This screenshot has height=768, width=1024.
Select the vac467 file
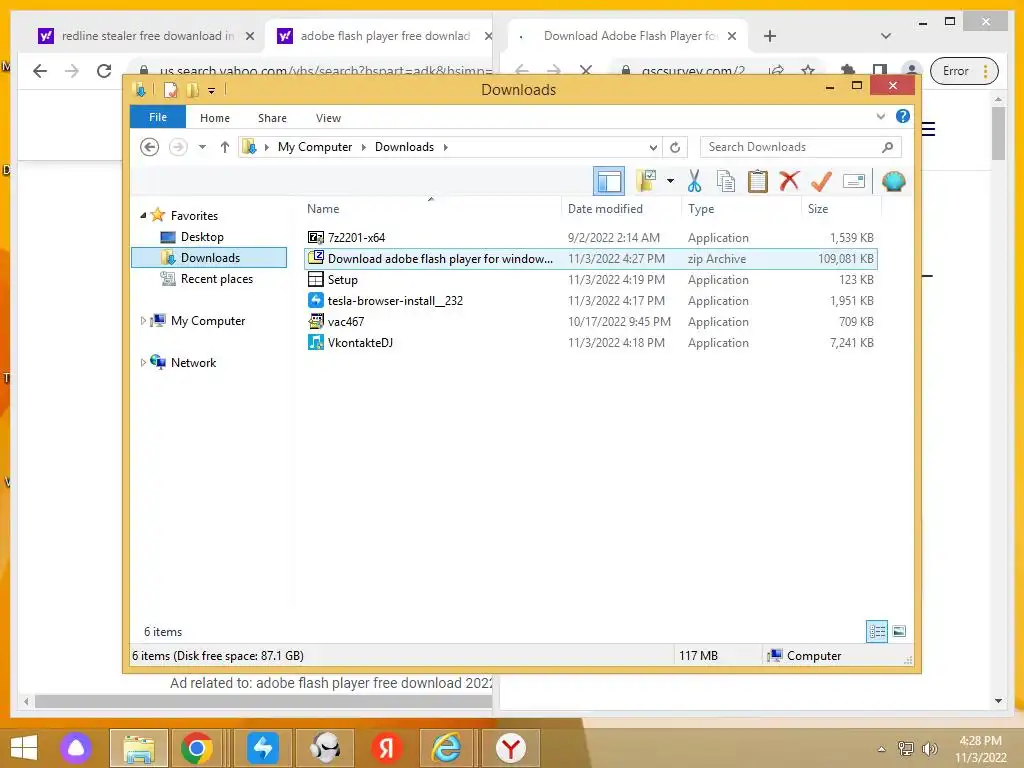coord(590,321)
